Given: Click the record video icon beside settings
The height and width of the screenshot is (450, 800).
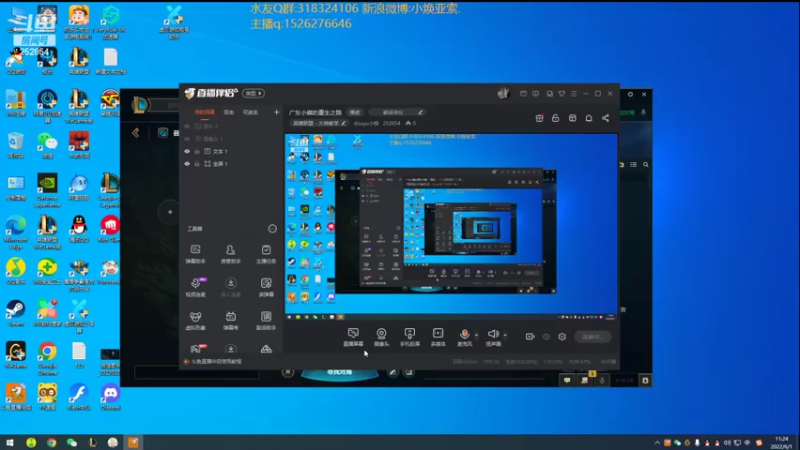Looking at the screenshot, I should click(530, 337).
